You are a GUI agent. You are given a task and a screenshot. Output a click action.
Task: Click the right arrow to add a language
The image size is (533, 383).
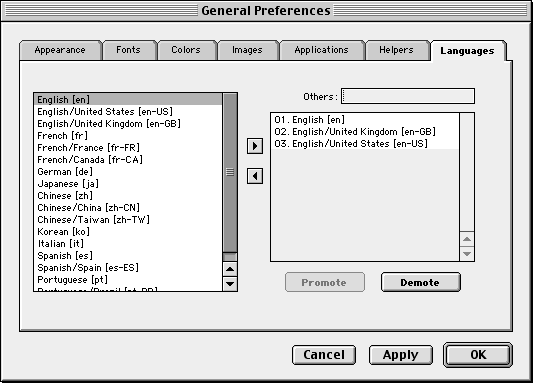(255, 146)
